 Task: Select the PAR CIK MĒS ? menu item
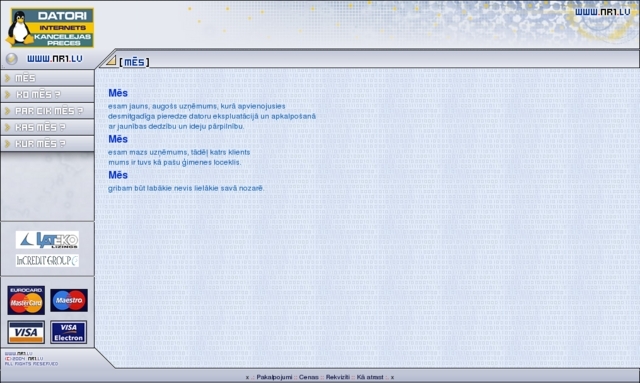(x=47, y=111)
